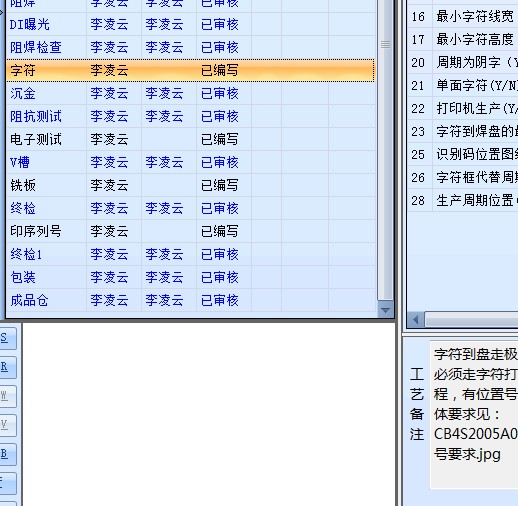Click the R shortcut button

[7, 367]
